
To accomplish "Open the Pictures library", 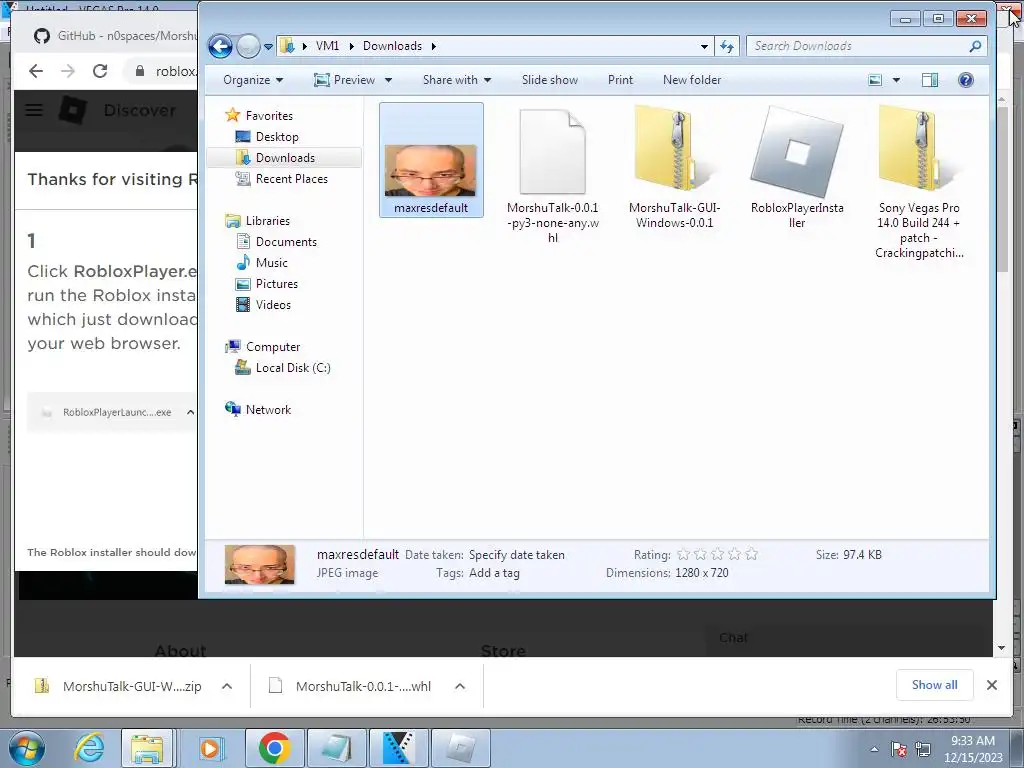I will click(276, 283).
